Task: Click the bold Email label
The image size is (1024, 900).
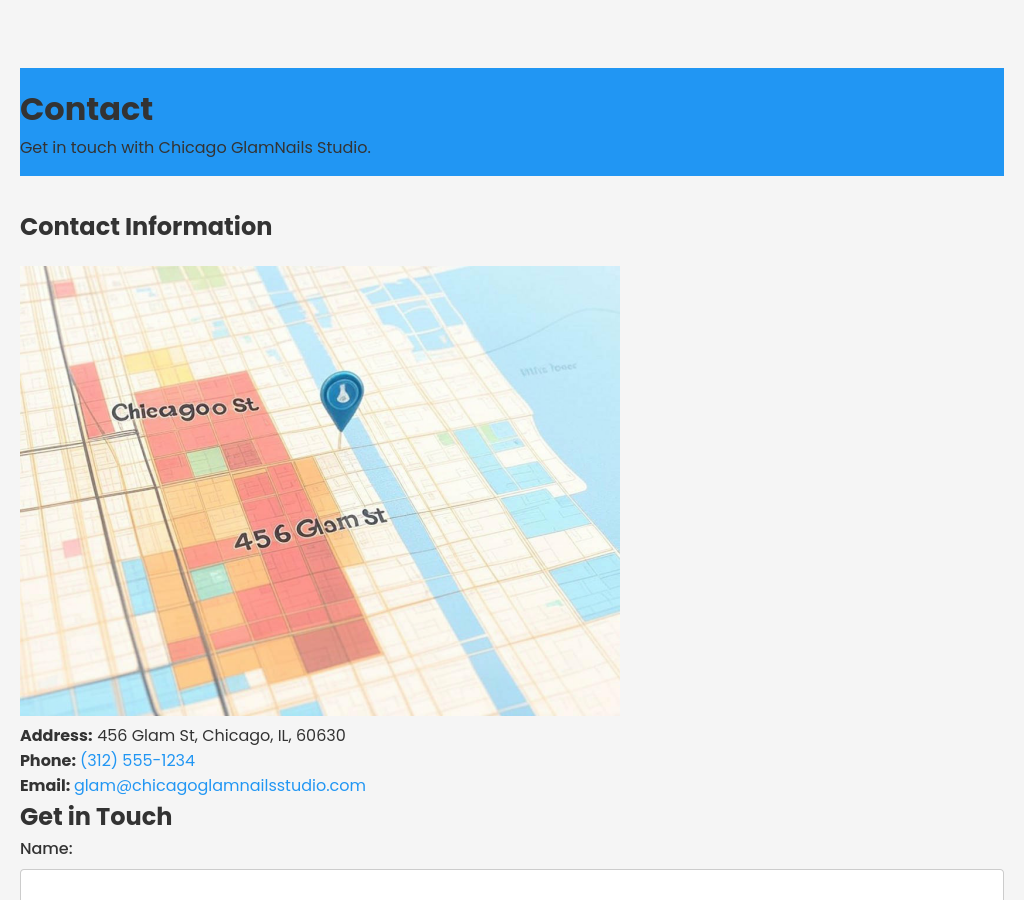Action: (45, 786)
